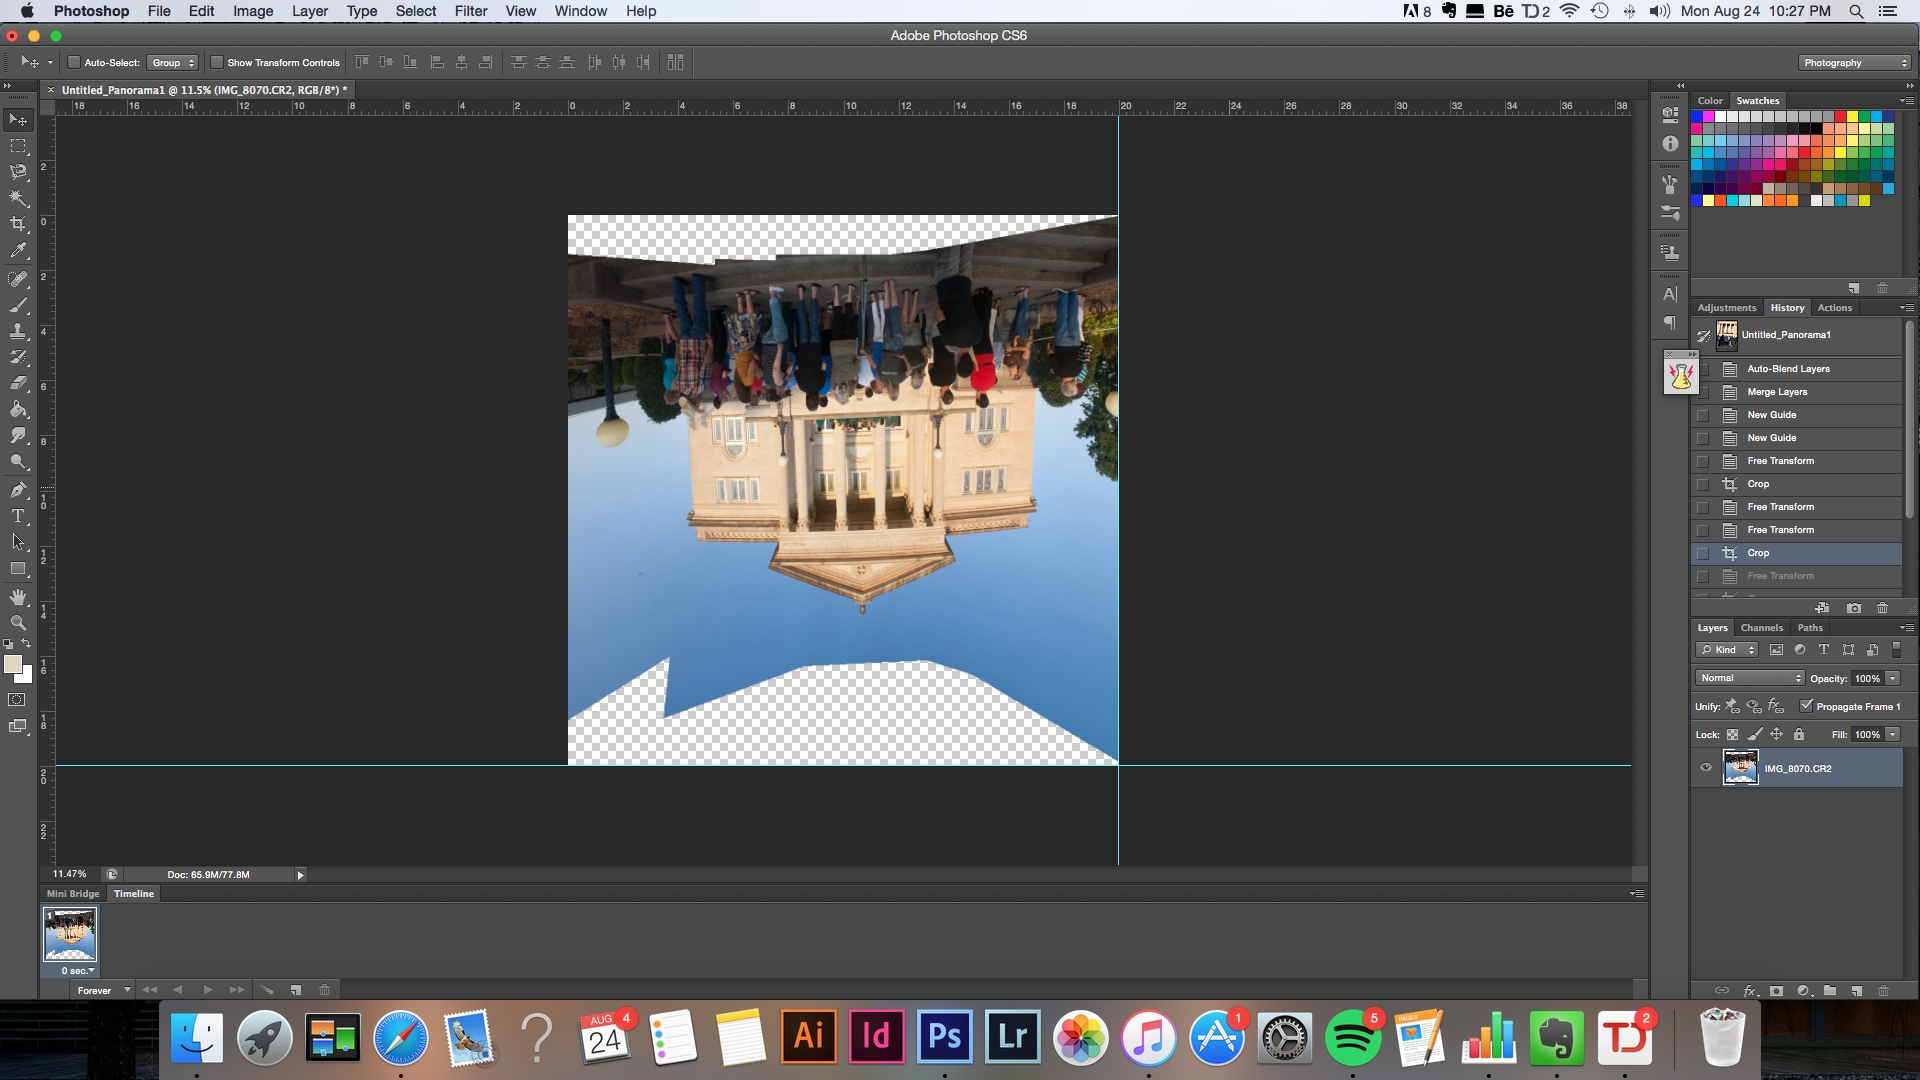Switch to the Actions tab
The image size is (1920, 1080).
tap(1834, 308)
